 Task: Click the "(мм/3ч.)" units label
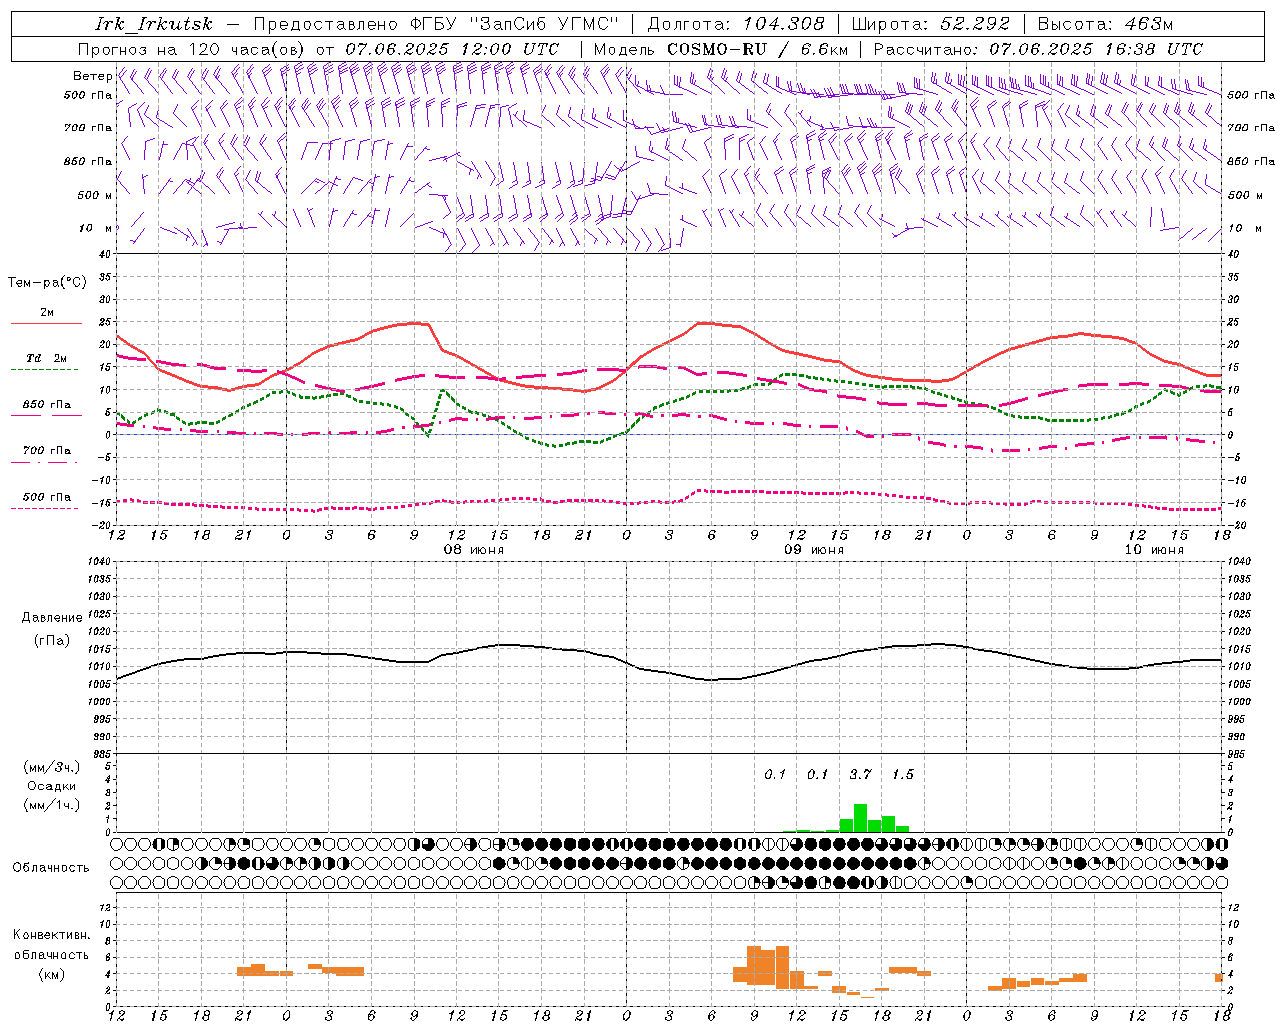tap(51, 767)
